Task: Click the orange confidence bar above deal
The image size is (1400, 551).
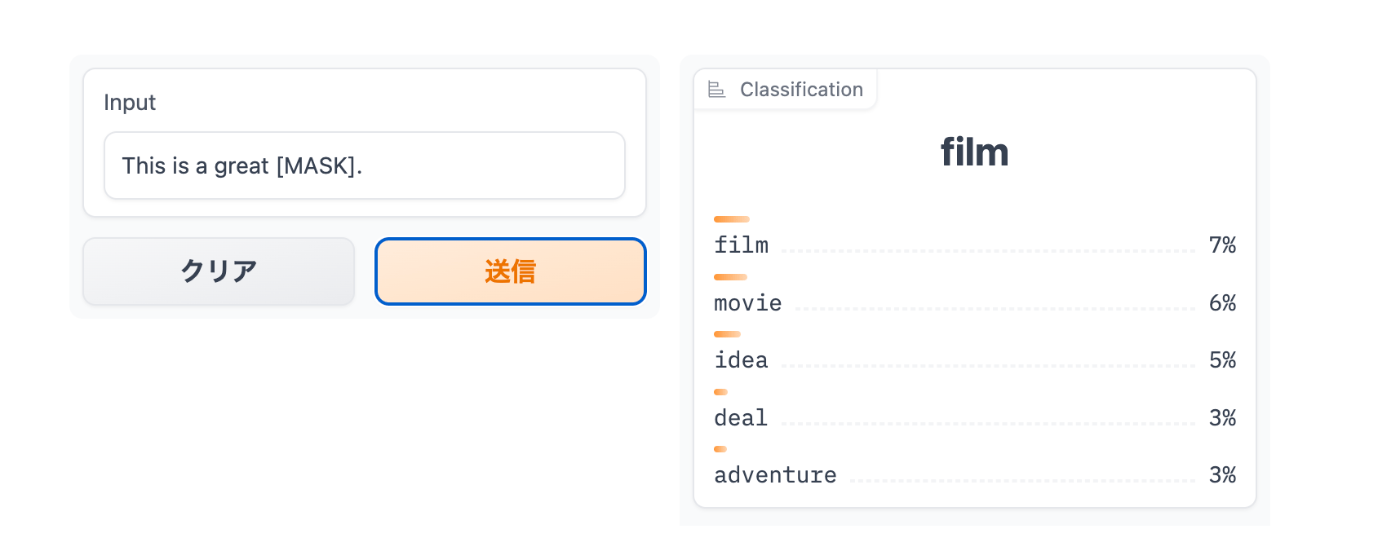Action: coord(720,392)
